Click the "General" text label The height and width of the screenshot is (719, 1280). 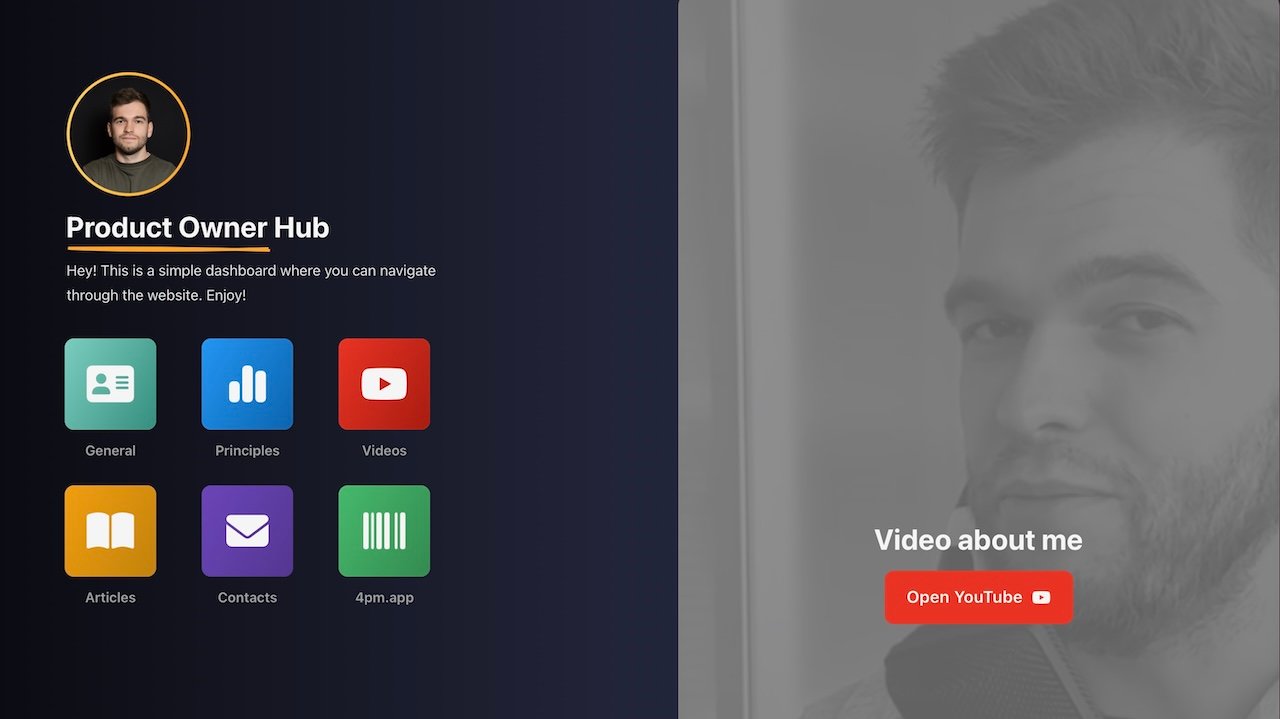[110, 451]
